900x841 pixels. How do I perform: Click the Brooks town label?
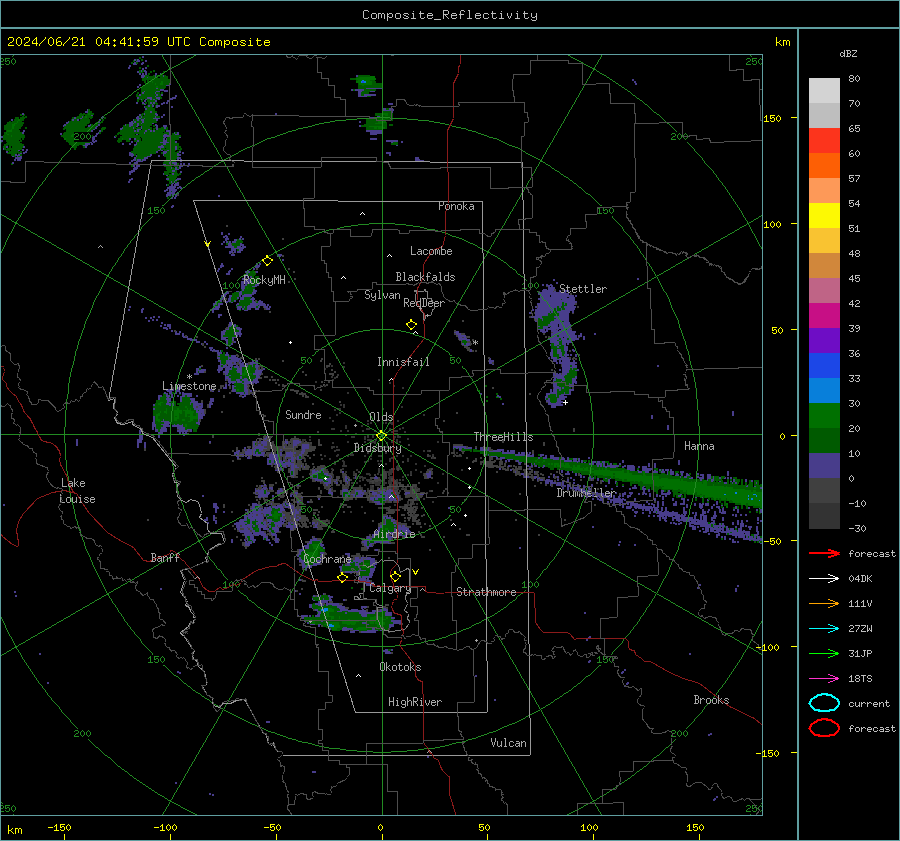(711, 700)
